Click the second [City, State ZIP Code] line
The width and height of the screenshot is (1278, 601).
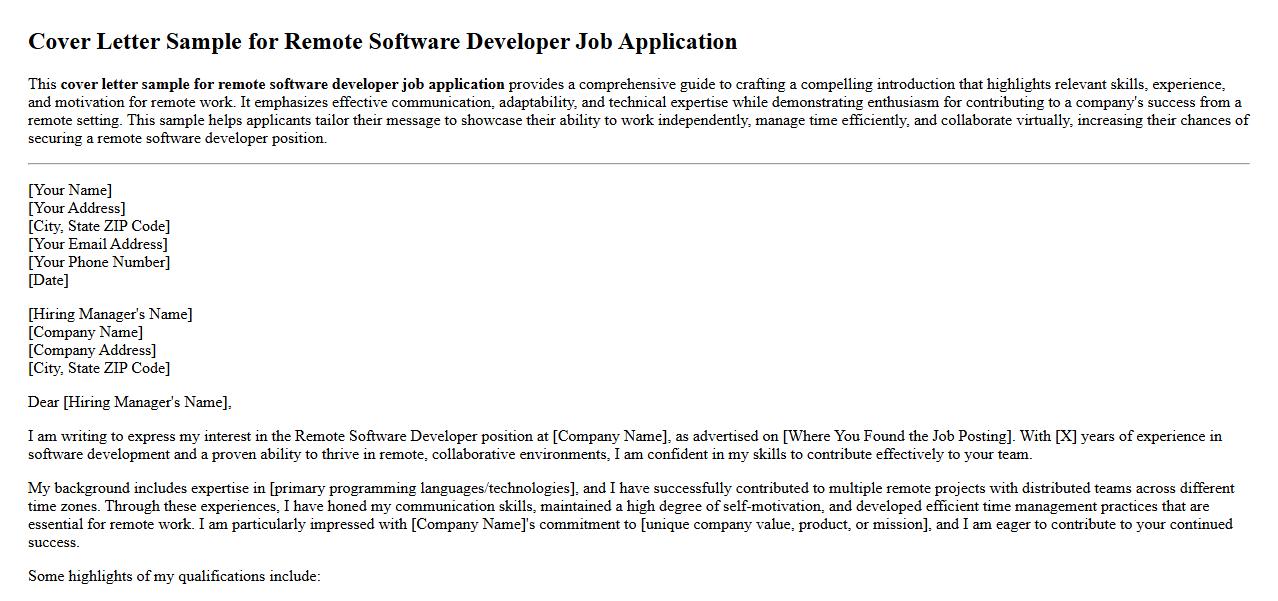(99, 368)
